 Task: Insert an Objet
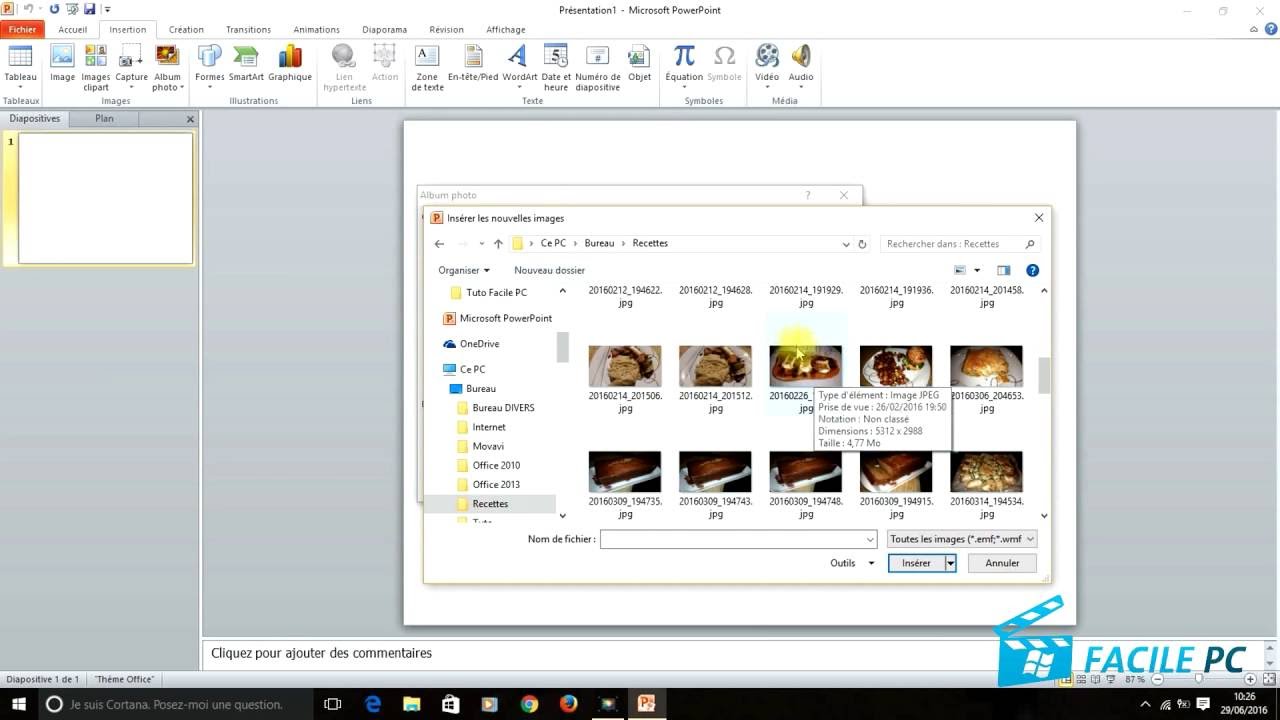click(x=639, y=63)
